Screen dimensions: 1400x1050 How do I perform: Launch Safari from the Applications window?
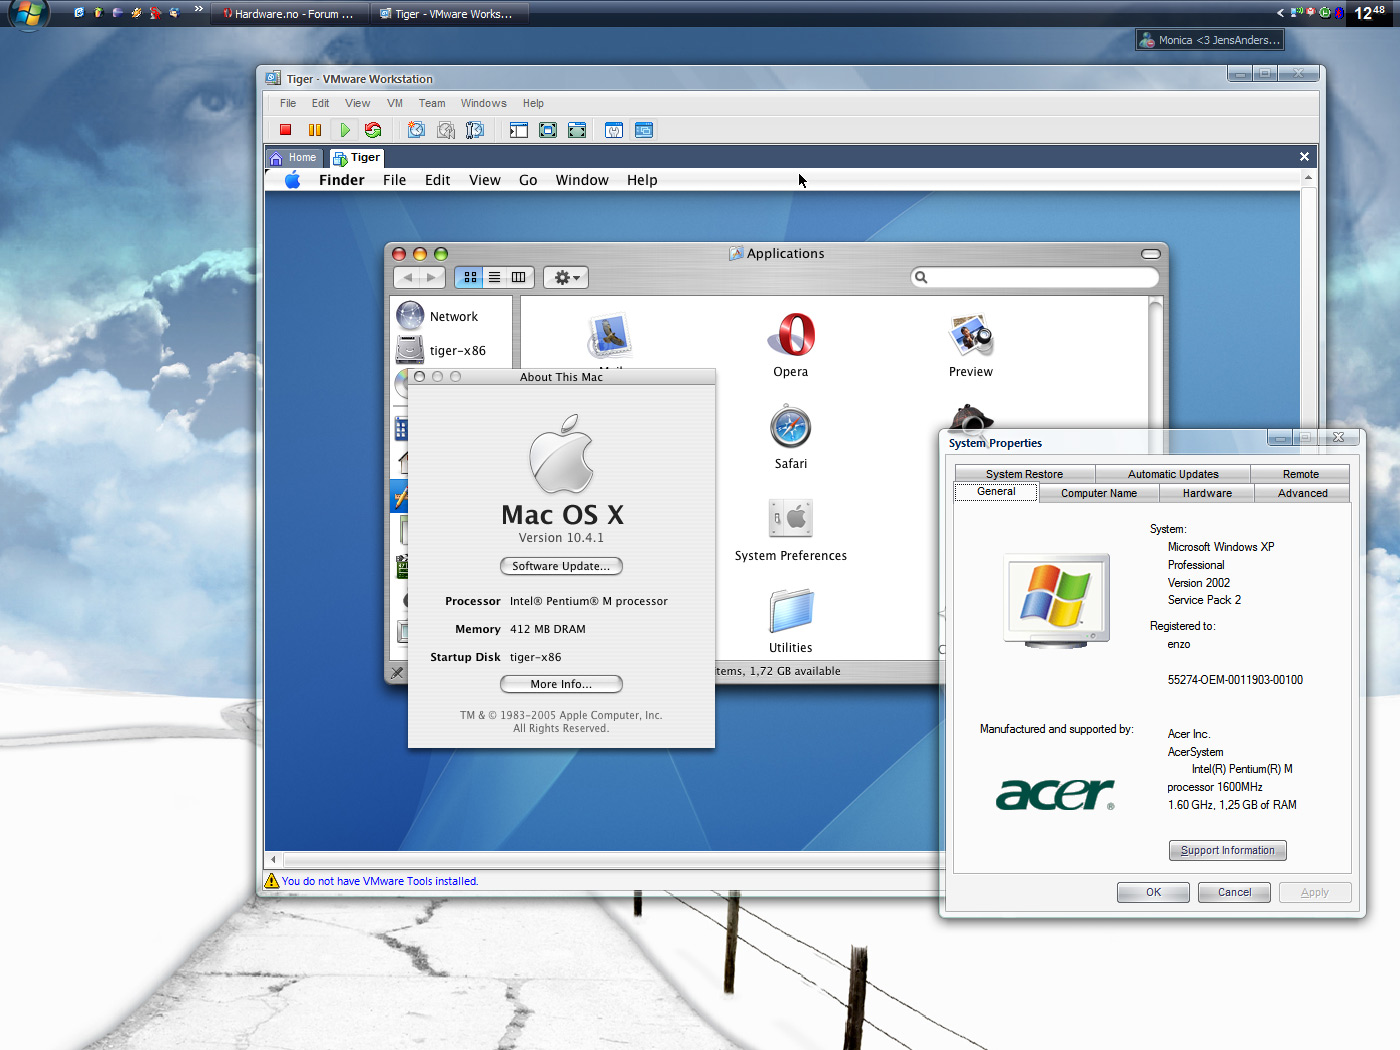[790, 428]
